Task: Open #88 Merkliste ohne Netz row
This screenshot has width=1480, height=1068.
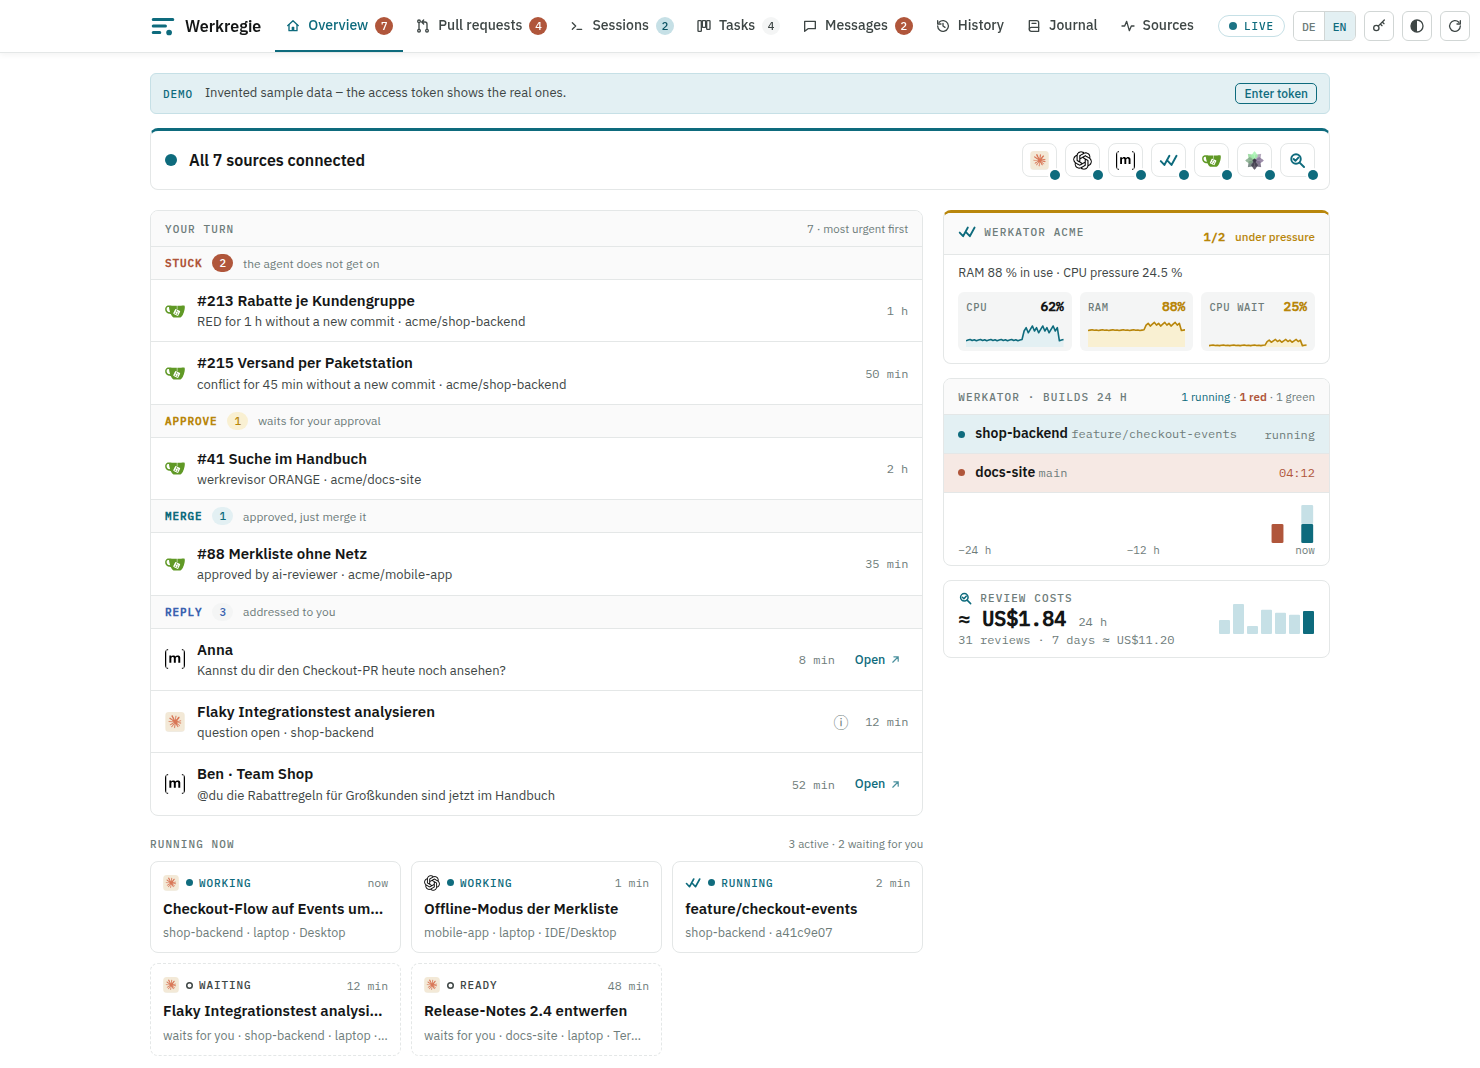Action: point(536,564)
